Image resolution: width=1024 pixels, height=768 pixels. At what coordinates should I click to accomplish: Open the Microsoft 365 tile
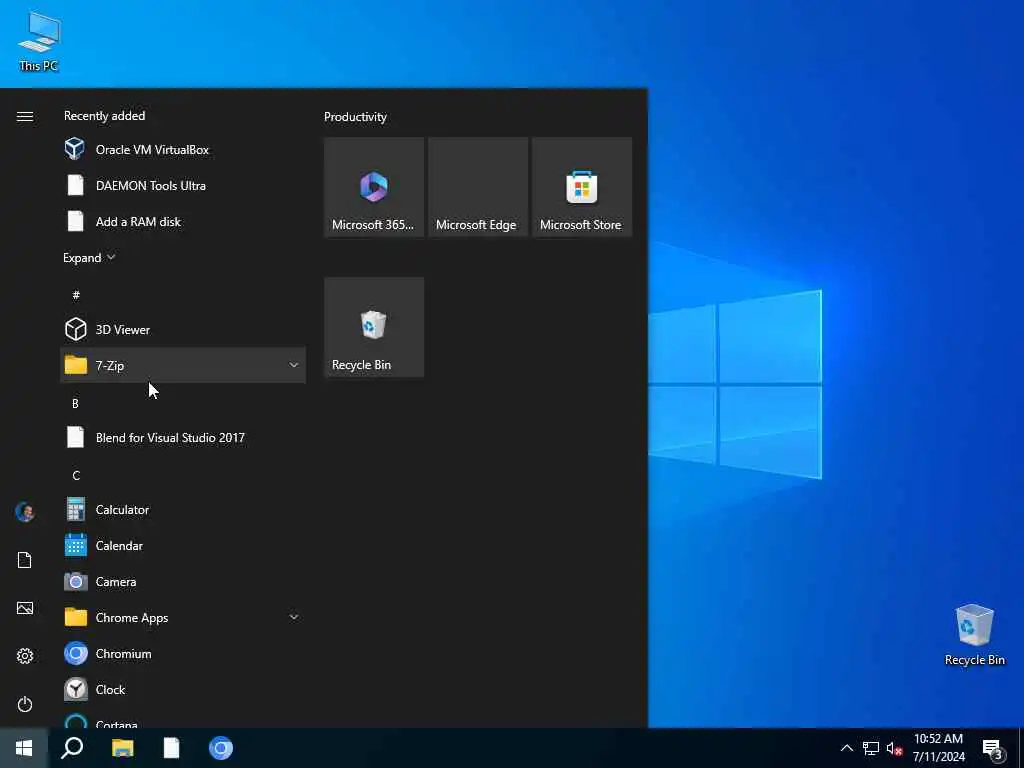(374, 187)
